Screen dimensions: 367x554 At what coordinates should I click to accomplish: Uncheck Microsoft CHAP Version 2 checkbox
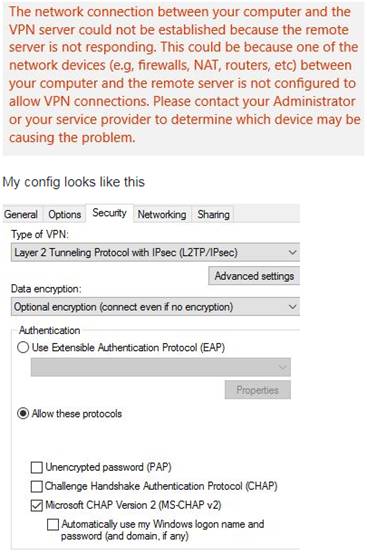pyautogui.click(x=36, y=506)
